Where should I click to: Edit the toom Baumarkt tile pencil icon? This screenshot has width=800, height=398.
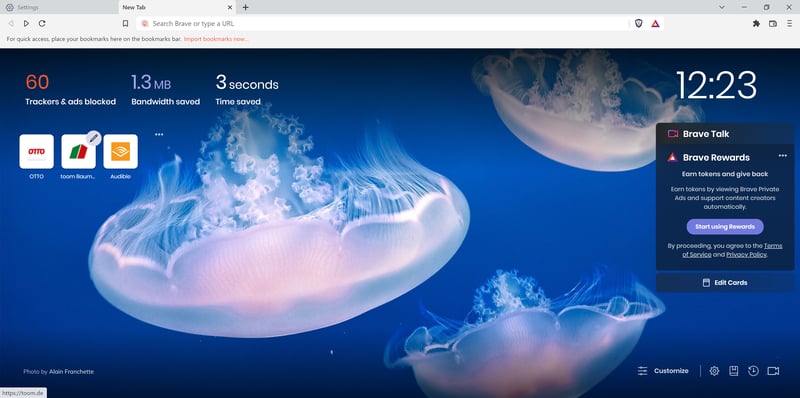pyautogui.click(x=93, y=138)
